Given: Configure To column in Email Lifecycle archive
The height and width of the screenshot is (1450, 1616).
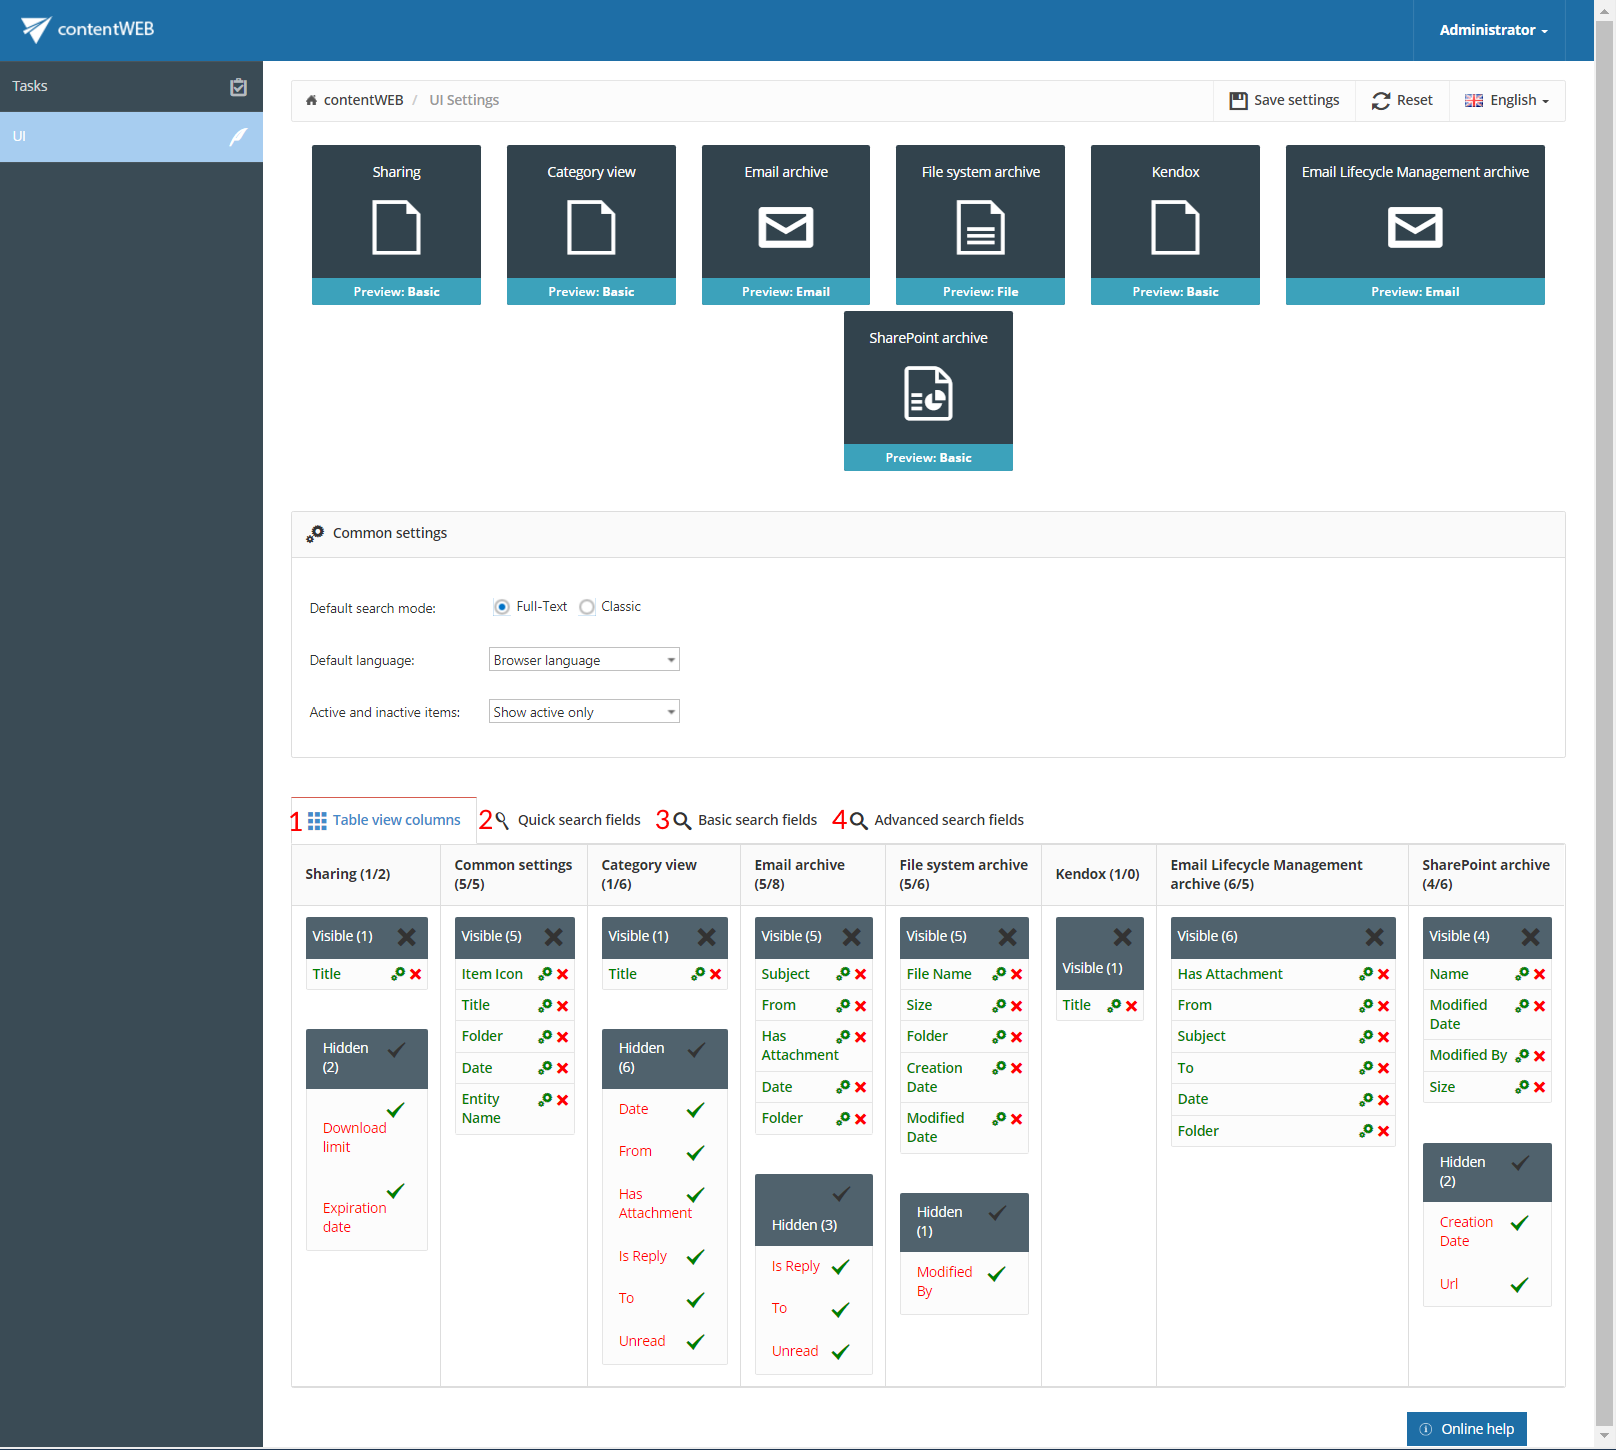Looking at the screenshot, I should [x=1366, y=1068].
